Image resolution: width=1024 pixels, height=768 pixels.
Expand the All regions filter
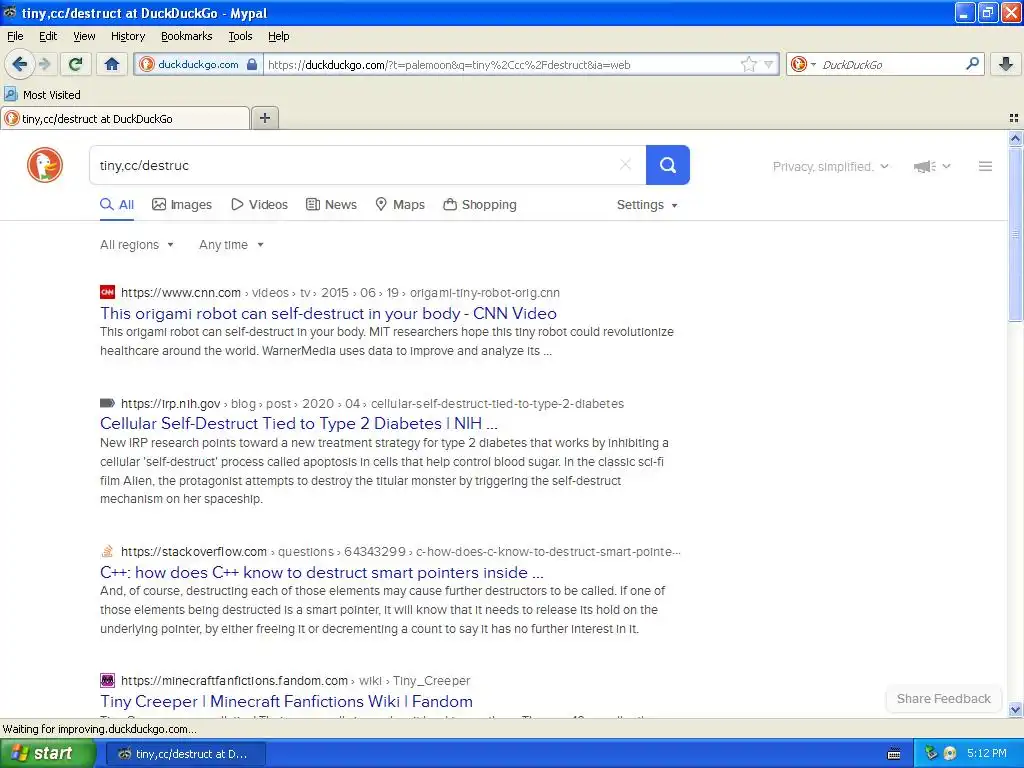coord(136,245)
